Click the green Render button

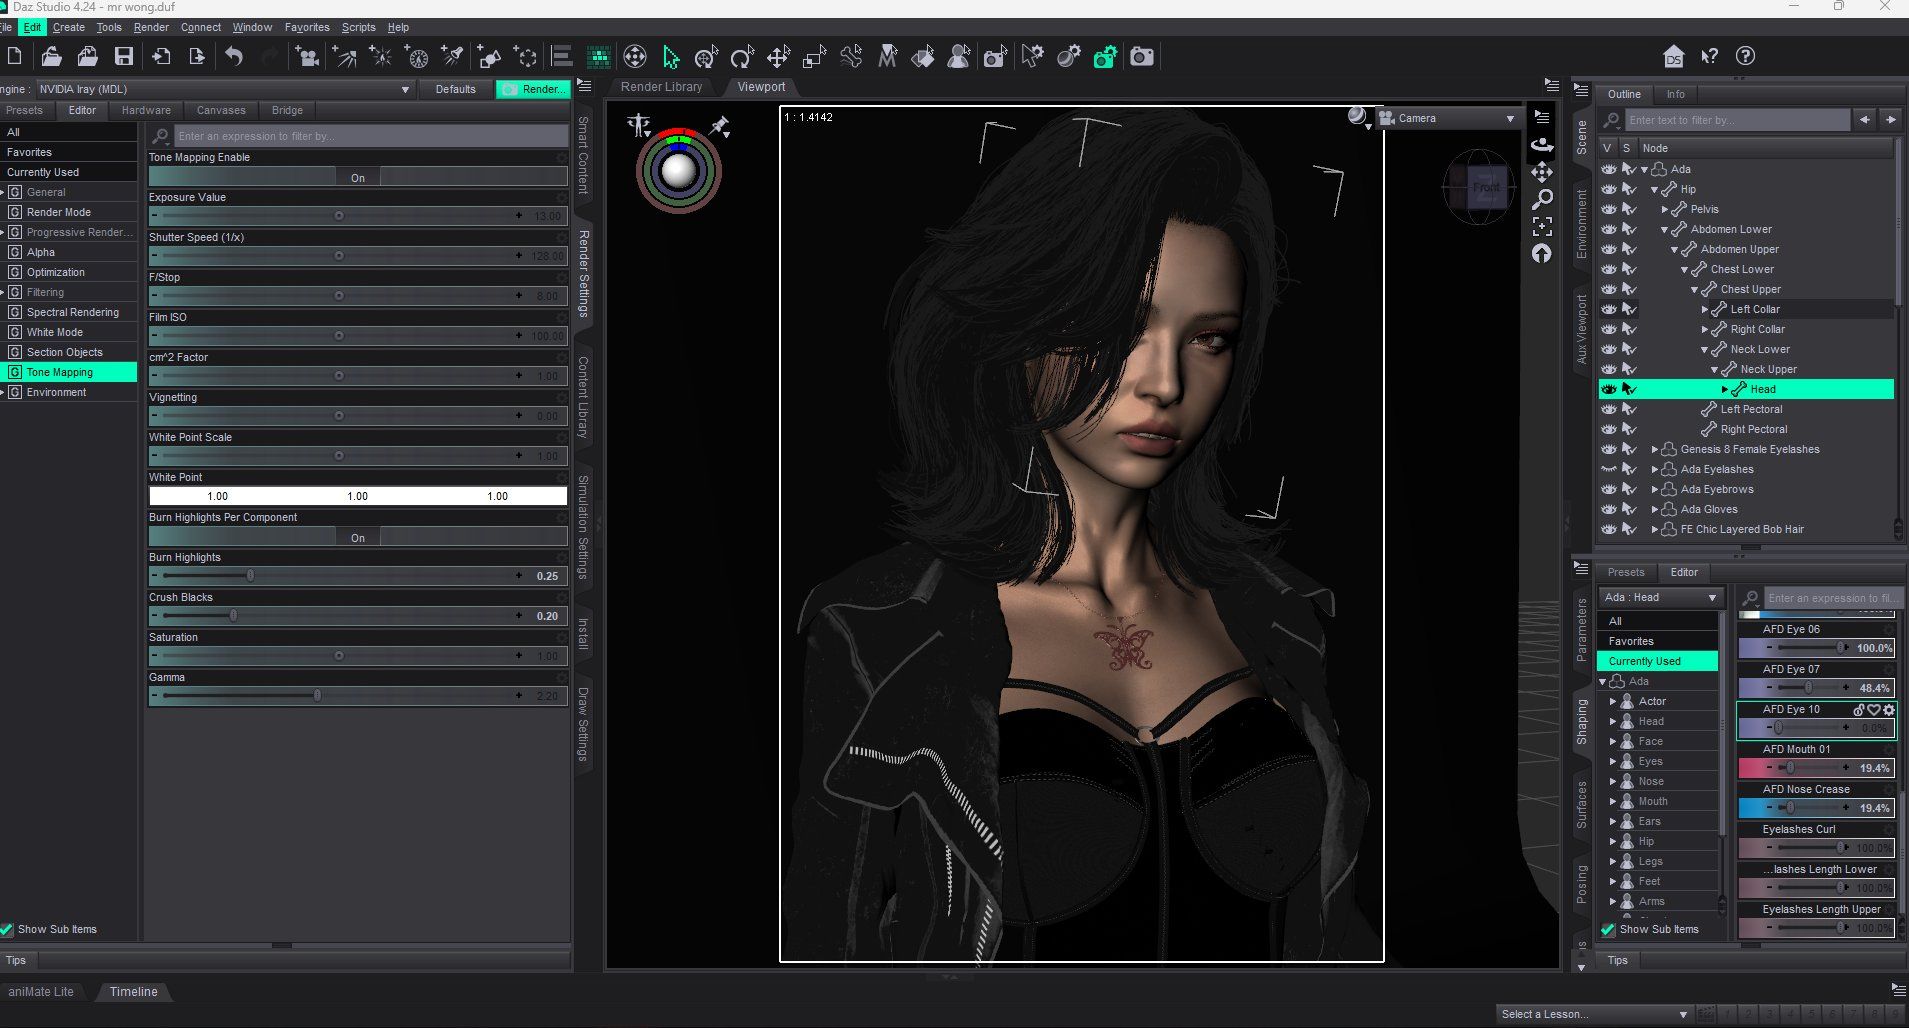(533, 89)
